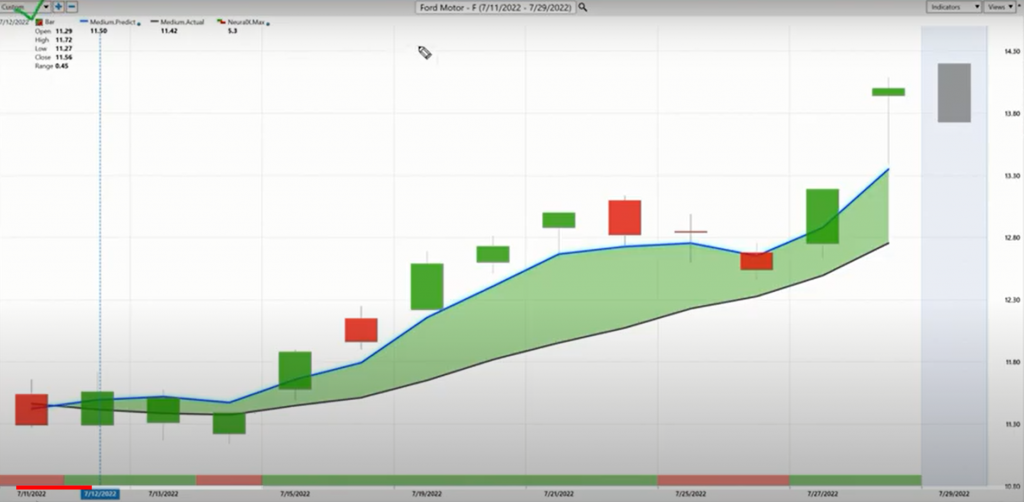Screen dimensions: 1024x502
Task: Click the gray forecast bar for 7/29/2022
Action: [953, 93]
